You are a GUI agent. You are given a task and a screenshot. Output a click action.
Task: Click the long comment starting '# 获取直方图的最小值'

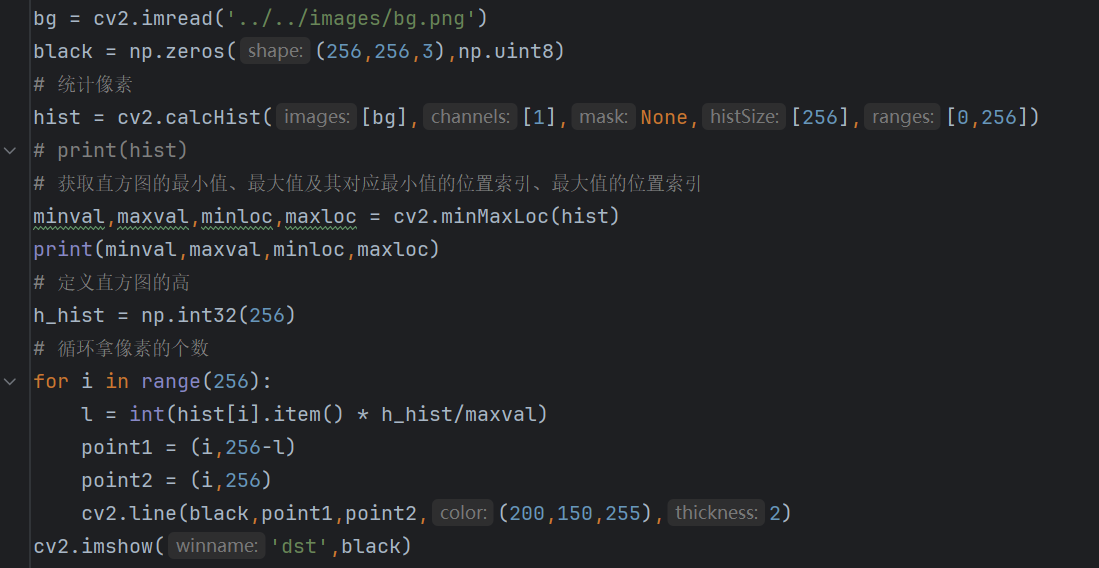coord(367,184)
